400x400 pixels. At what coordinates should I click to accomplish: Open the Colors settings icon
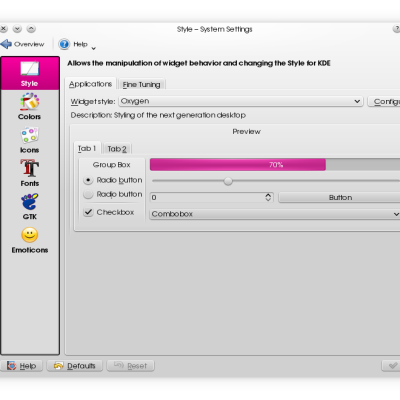tap(30, 102)
